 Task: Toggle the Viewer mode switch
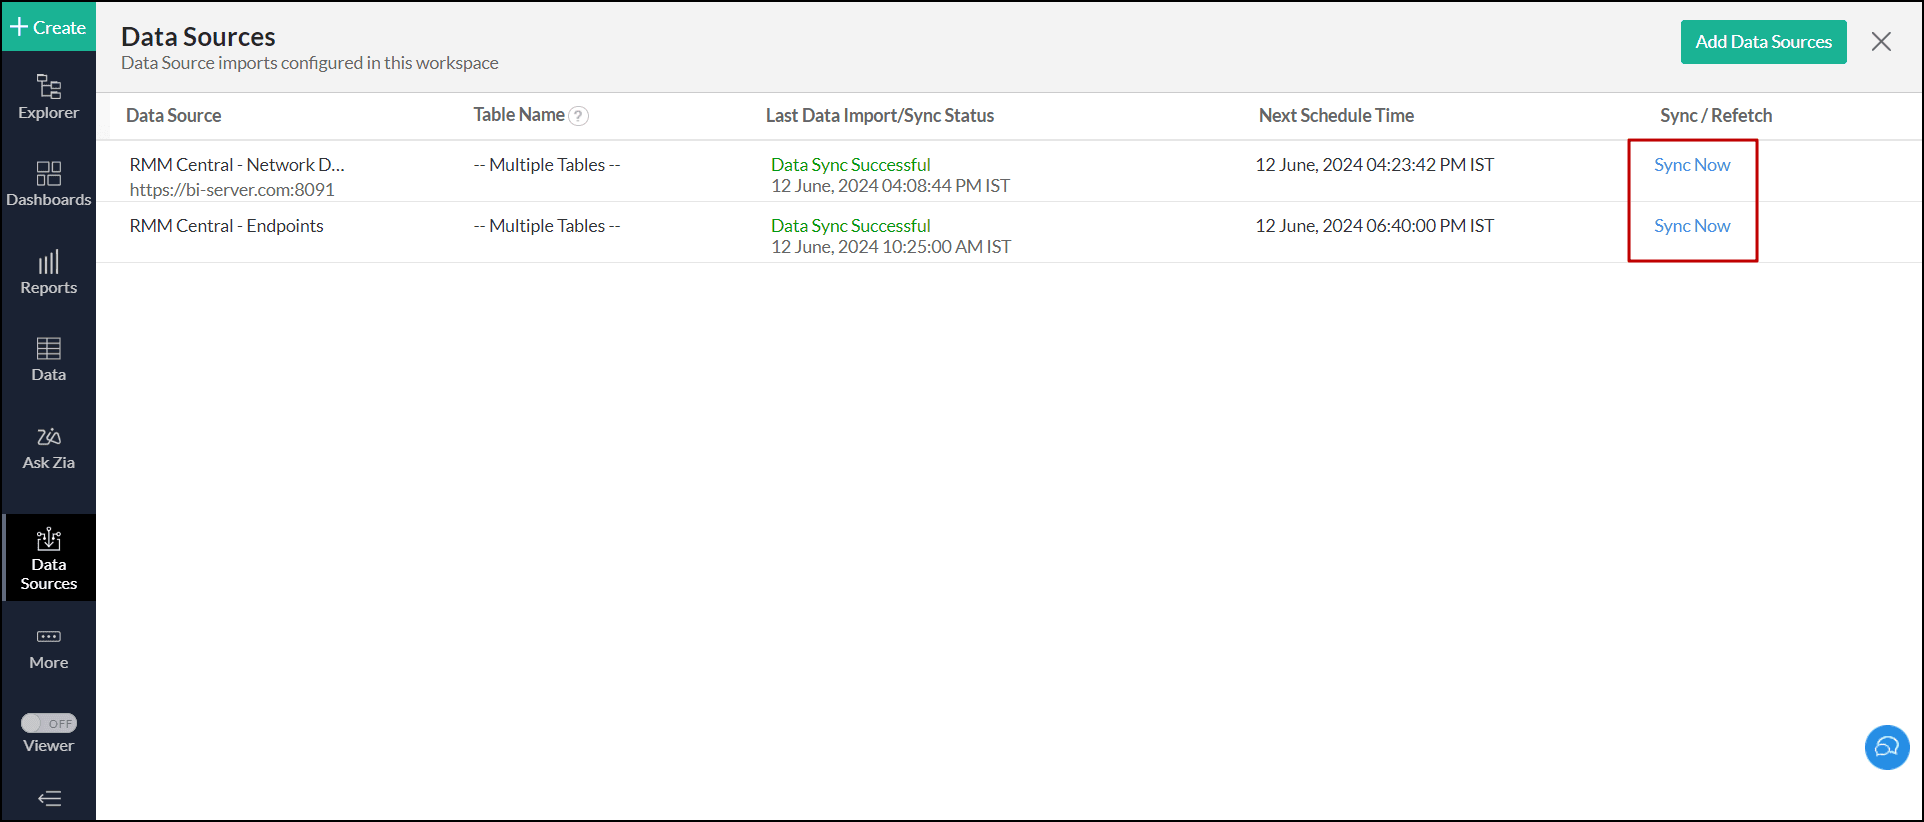click(x=49, y=723)
